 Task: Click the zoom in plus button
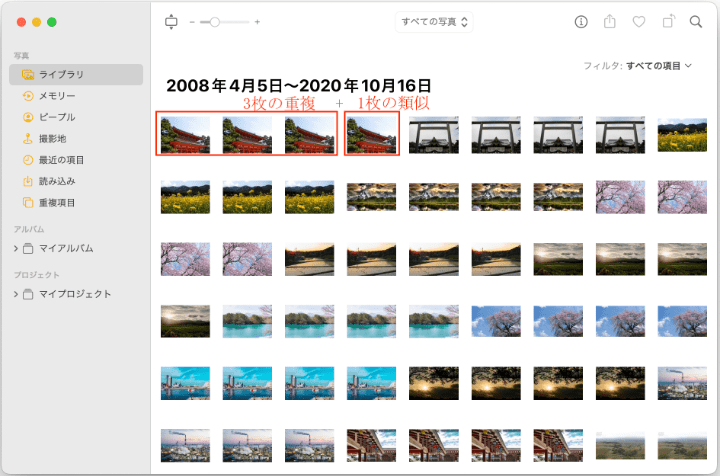tap(257, 22)
